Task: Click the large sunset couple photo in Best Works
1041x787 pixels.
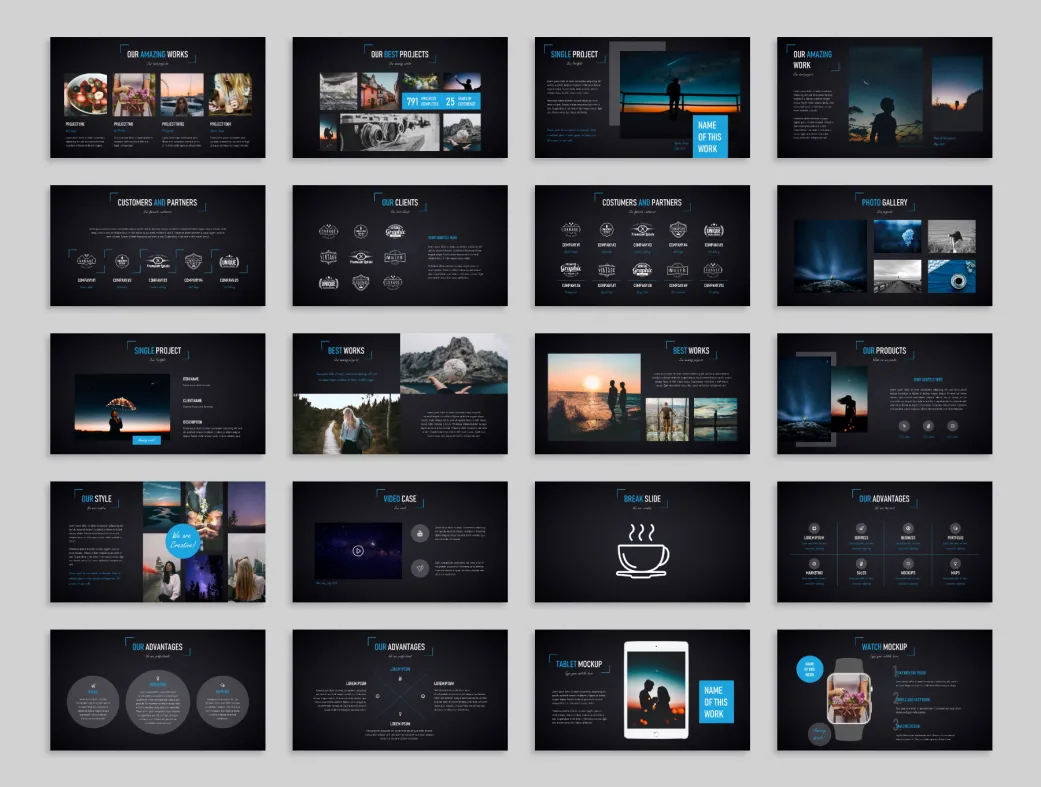Action: click(594, 397)
